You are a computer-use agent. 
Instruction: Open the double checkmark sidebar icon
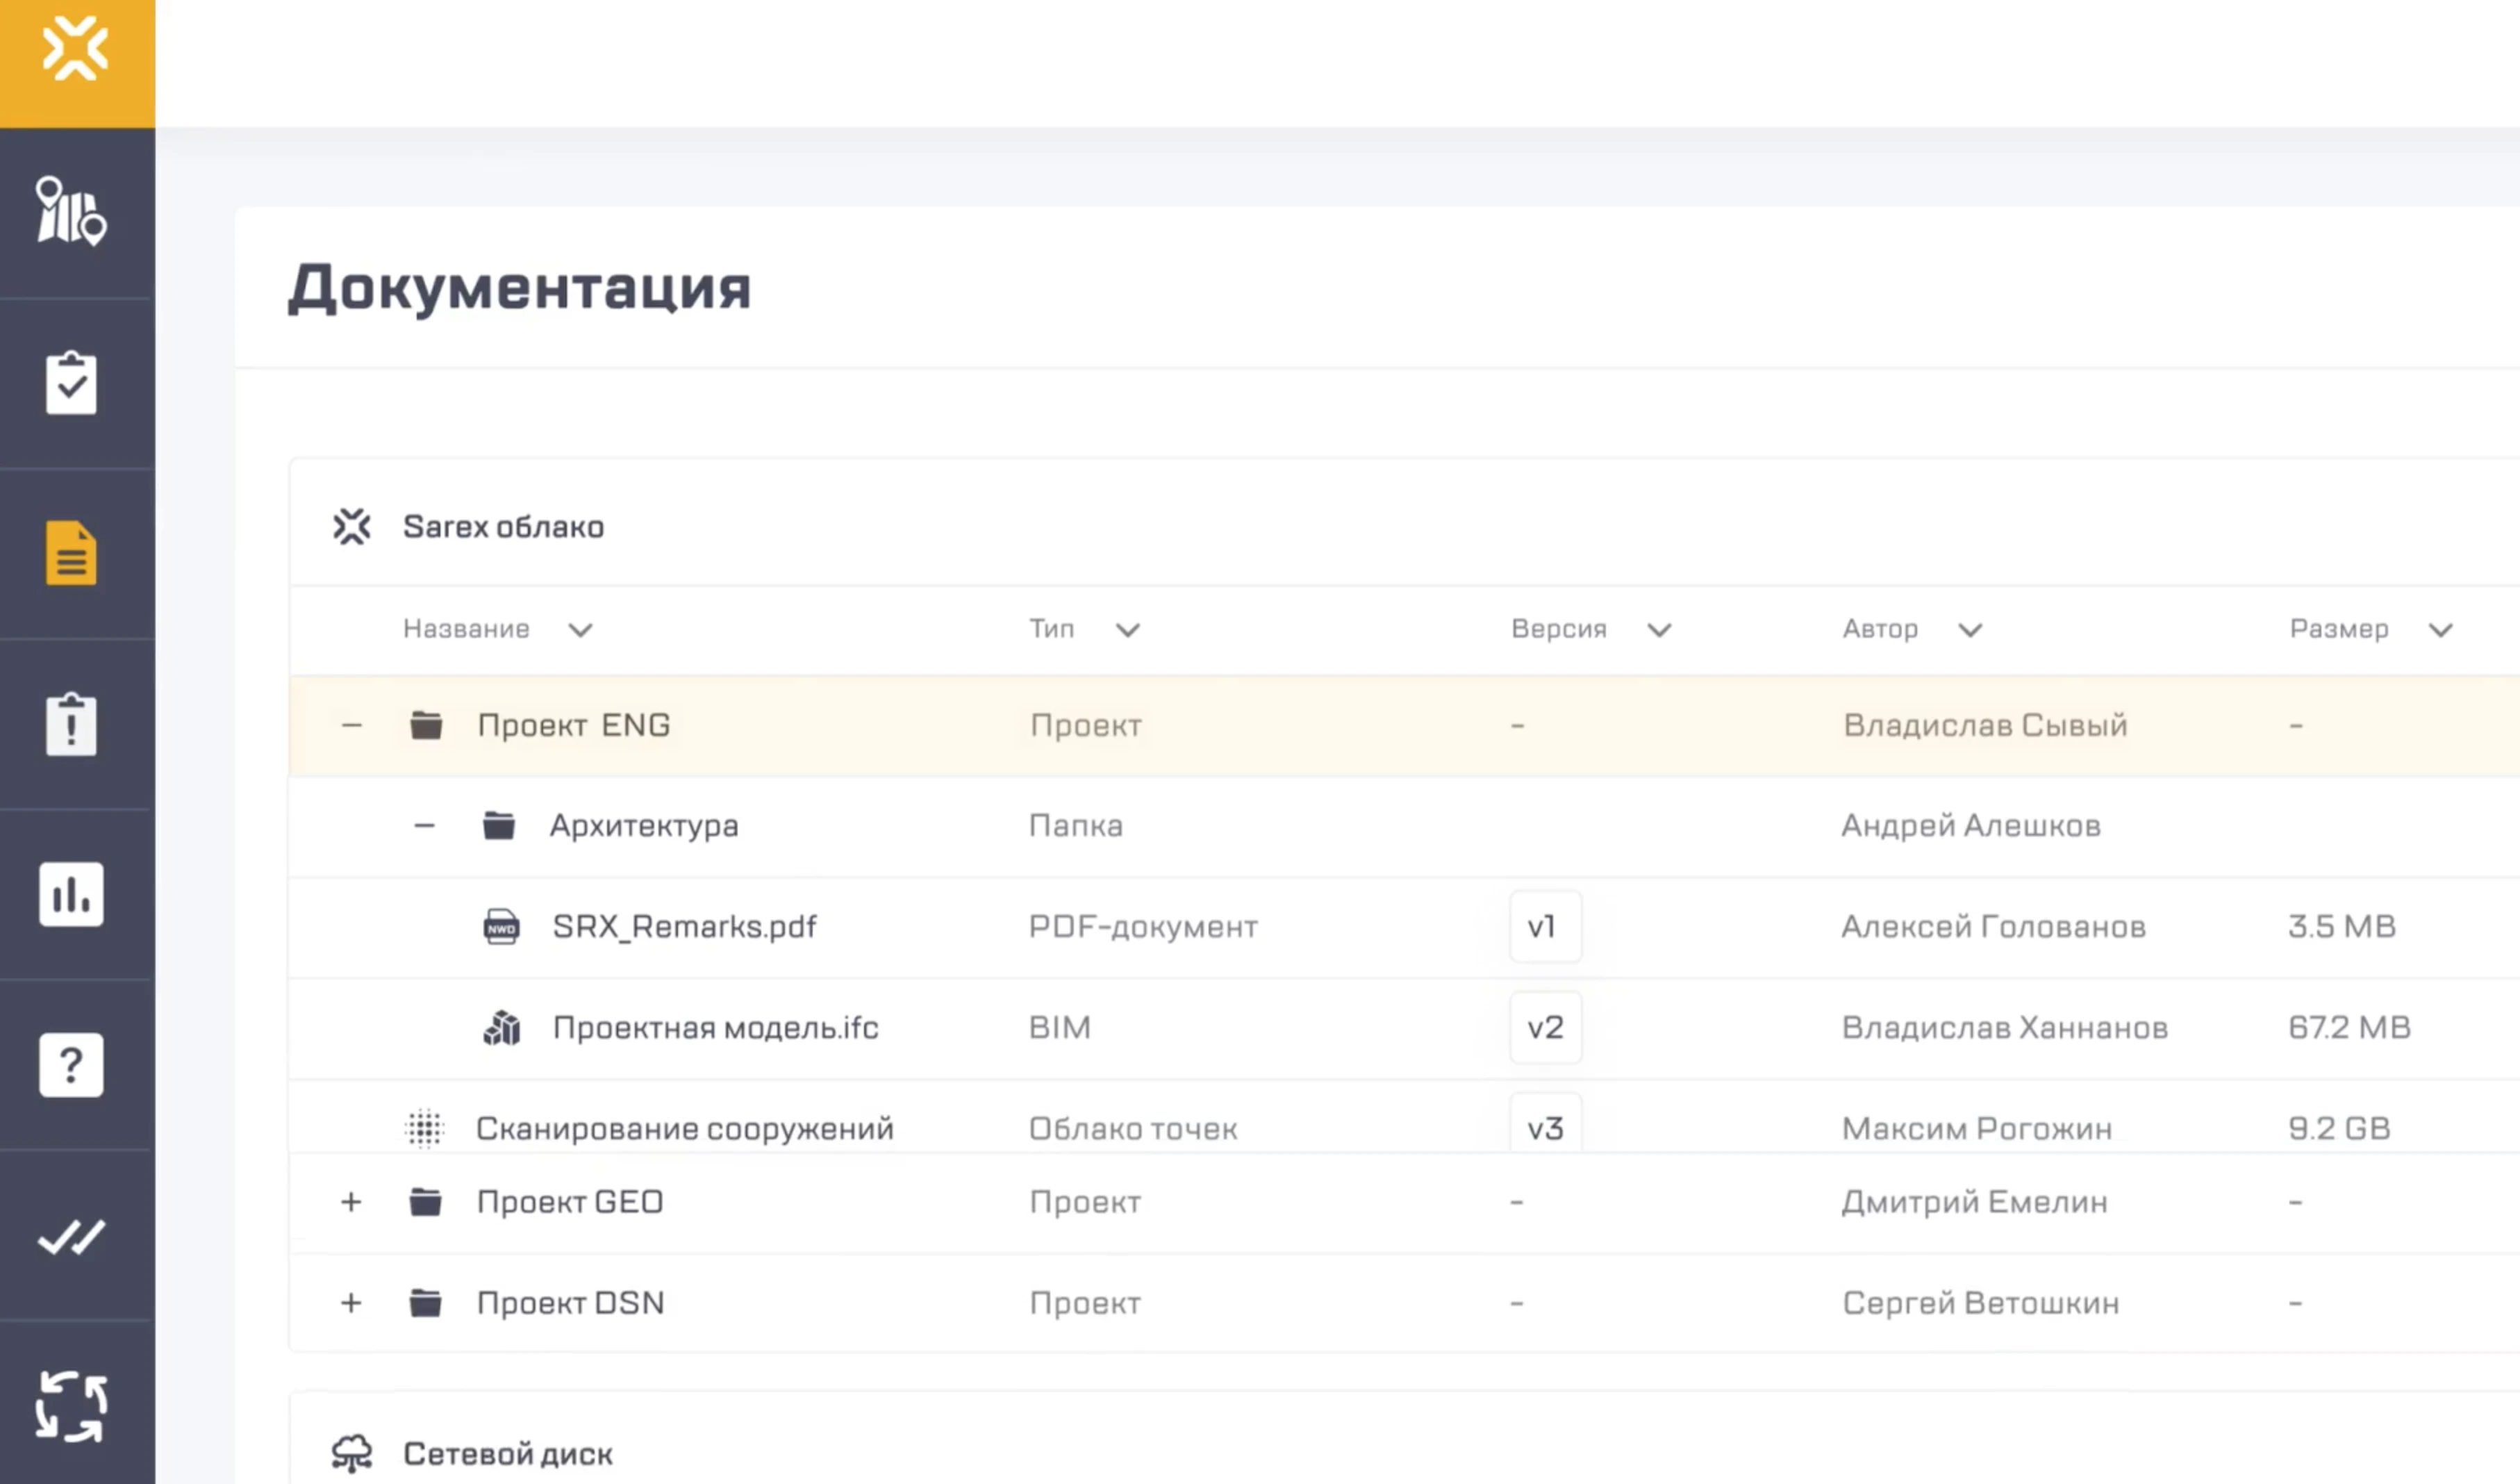tap(71, 1236)
